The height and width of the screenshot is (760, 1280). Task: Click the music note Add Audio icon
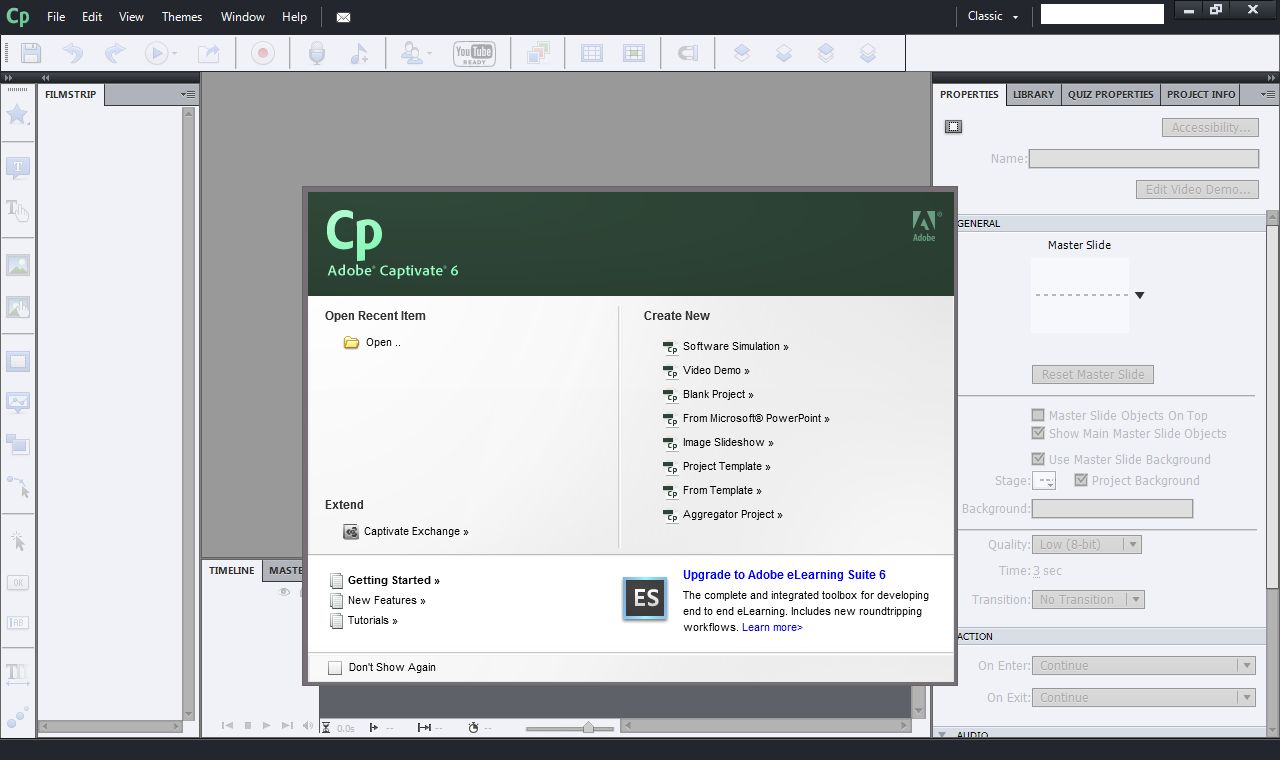coord(359,53)
